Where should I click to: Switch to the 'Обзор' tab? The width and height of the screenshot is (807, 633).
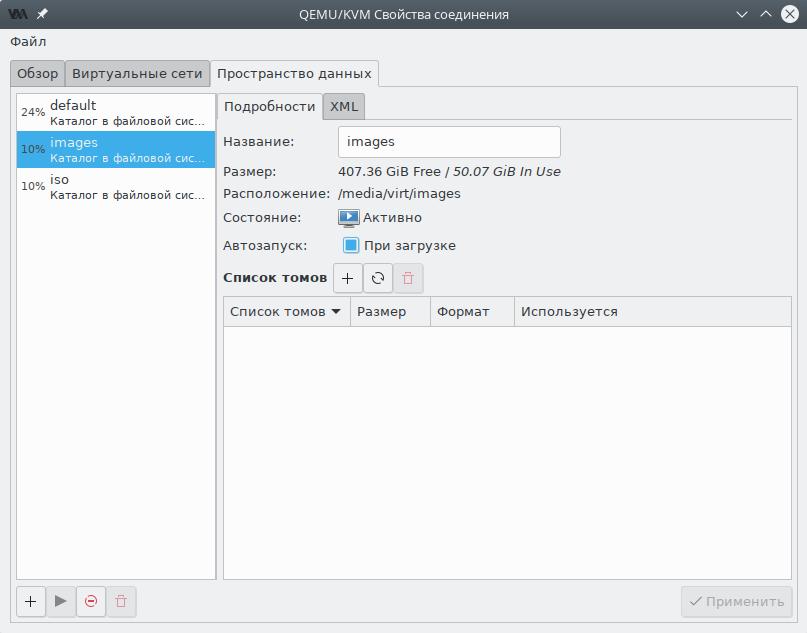click(x=38, y=74)
